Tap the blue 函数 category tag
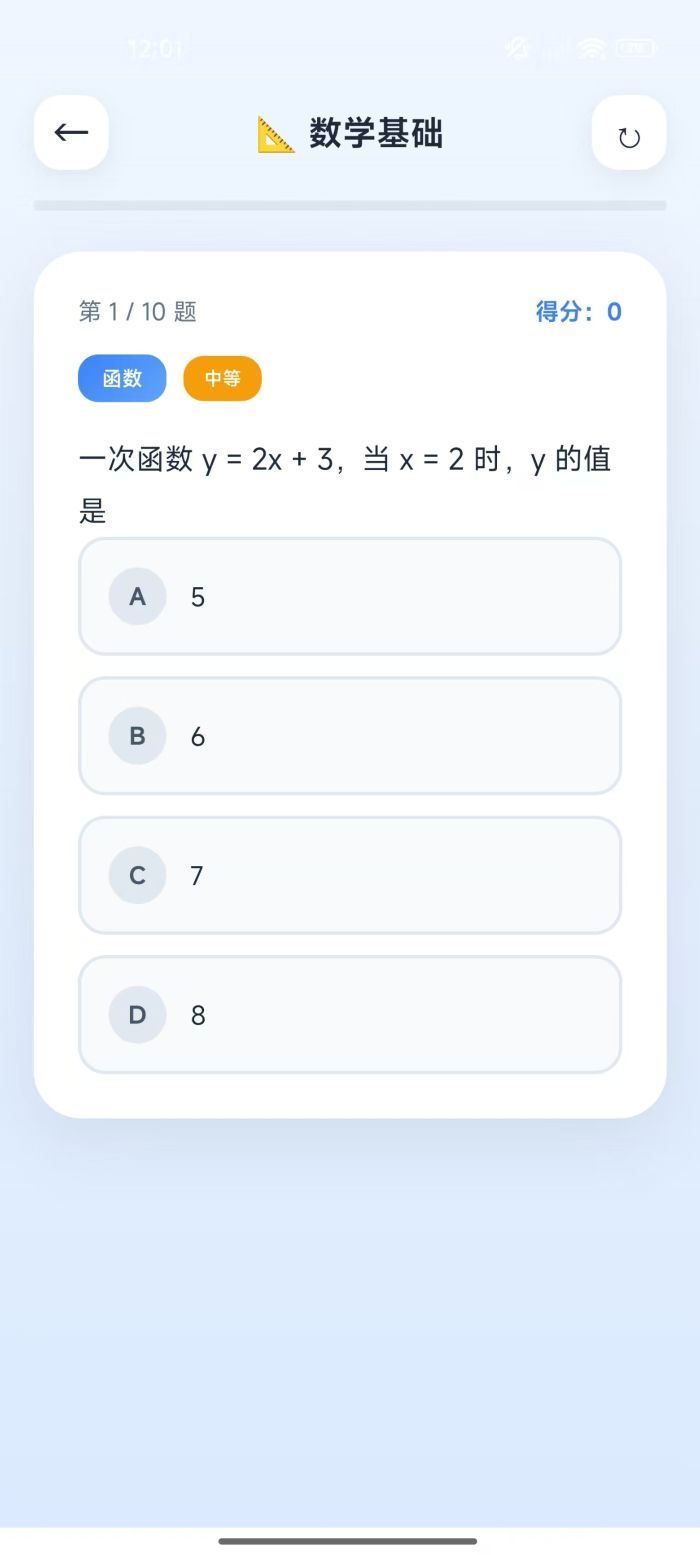Viewport: 700px width, 1555px height. coord(121,378)
